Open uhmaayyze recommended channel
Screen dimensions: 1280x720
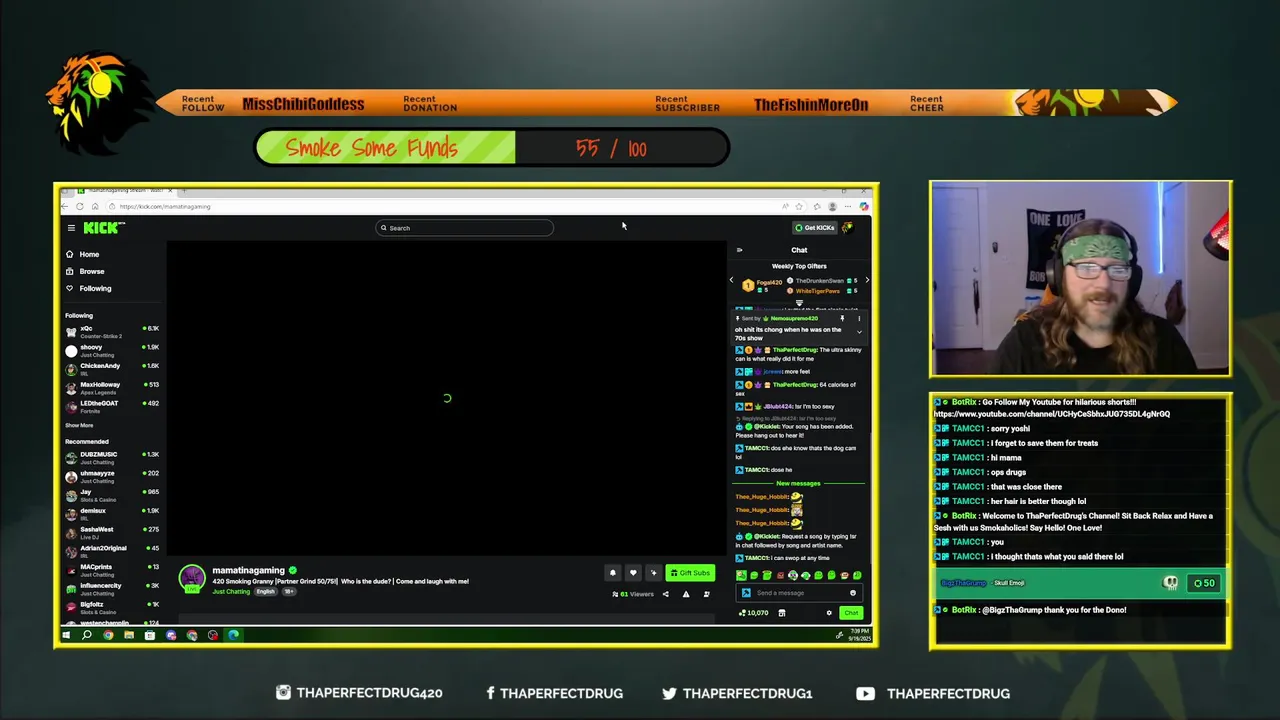tap(112, 476)
